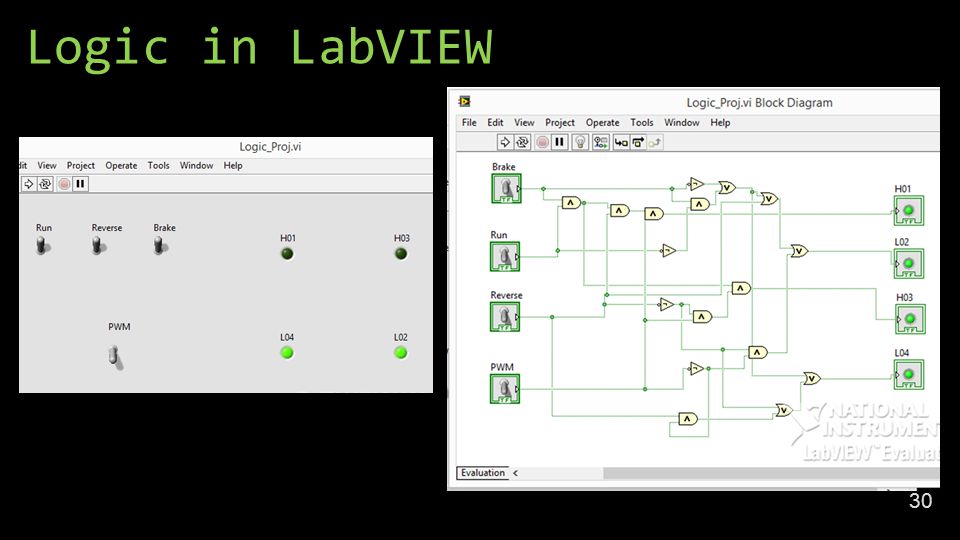Select L04 indicator terminal on block diagram
960x540 pixels.
(909, 375)
